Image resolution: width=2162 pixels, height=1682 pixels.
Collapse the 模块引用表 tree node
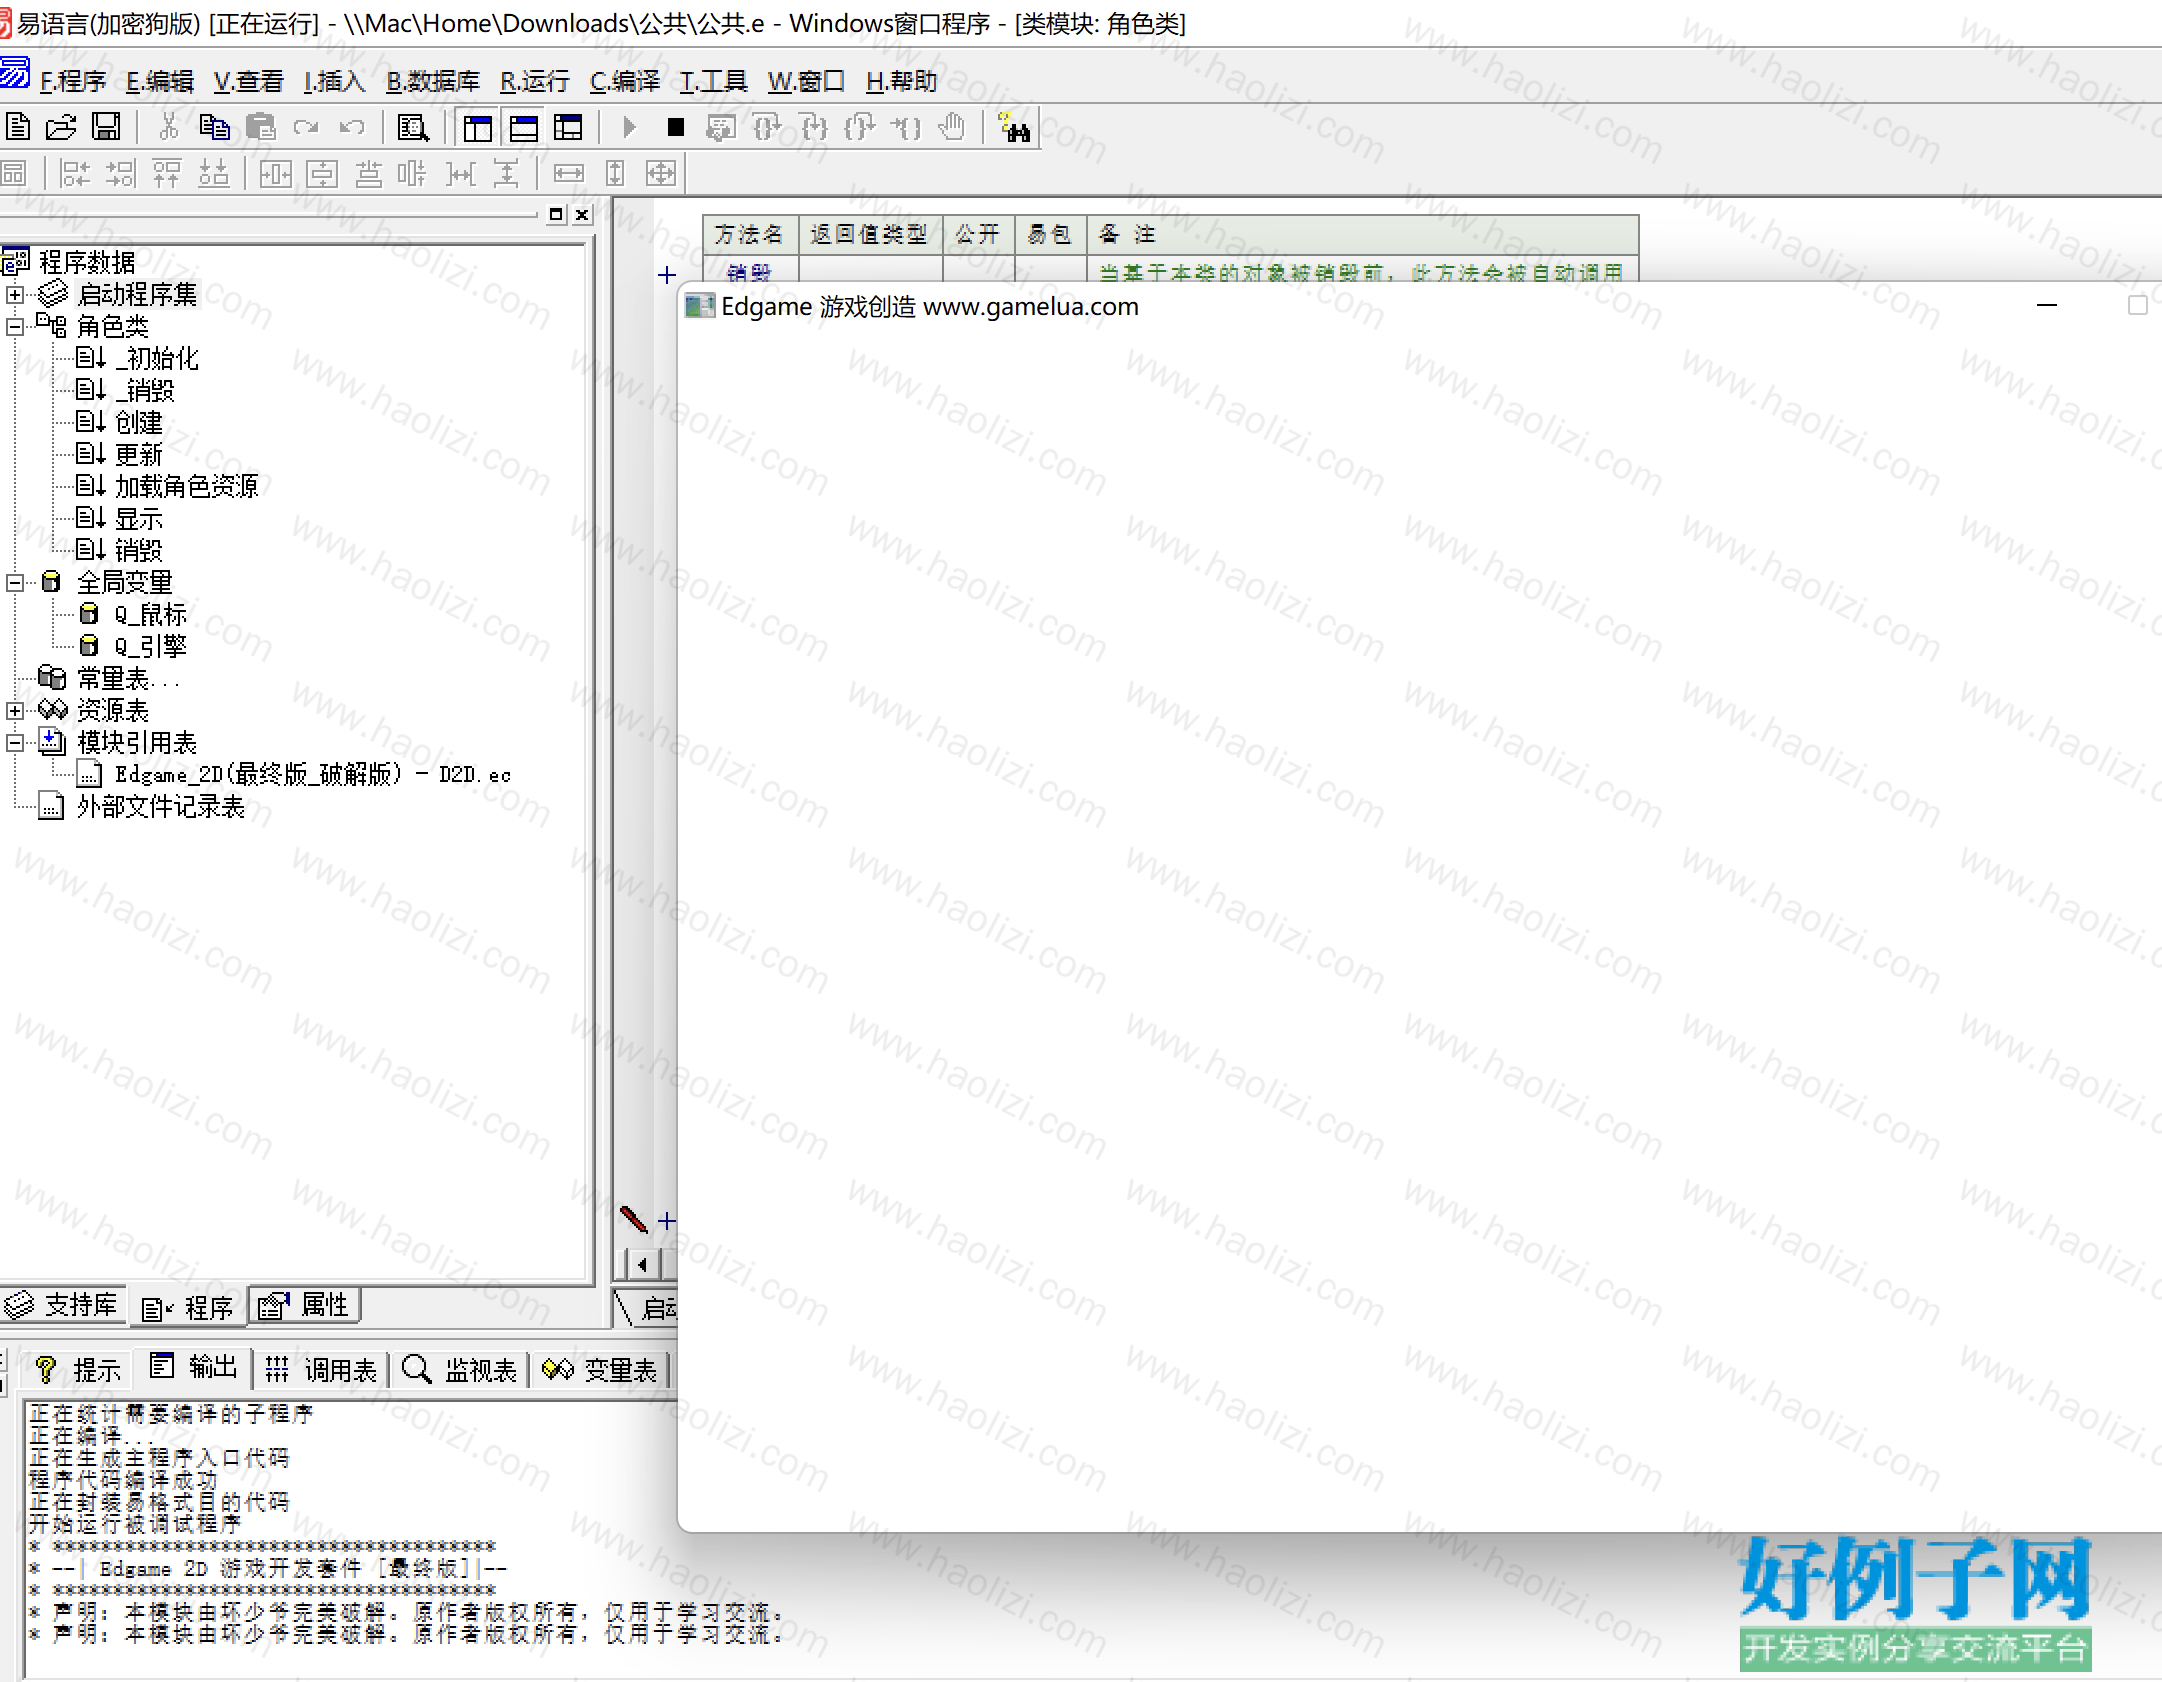click(x=14, y=743)
